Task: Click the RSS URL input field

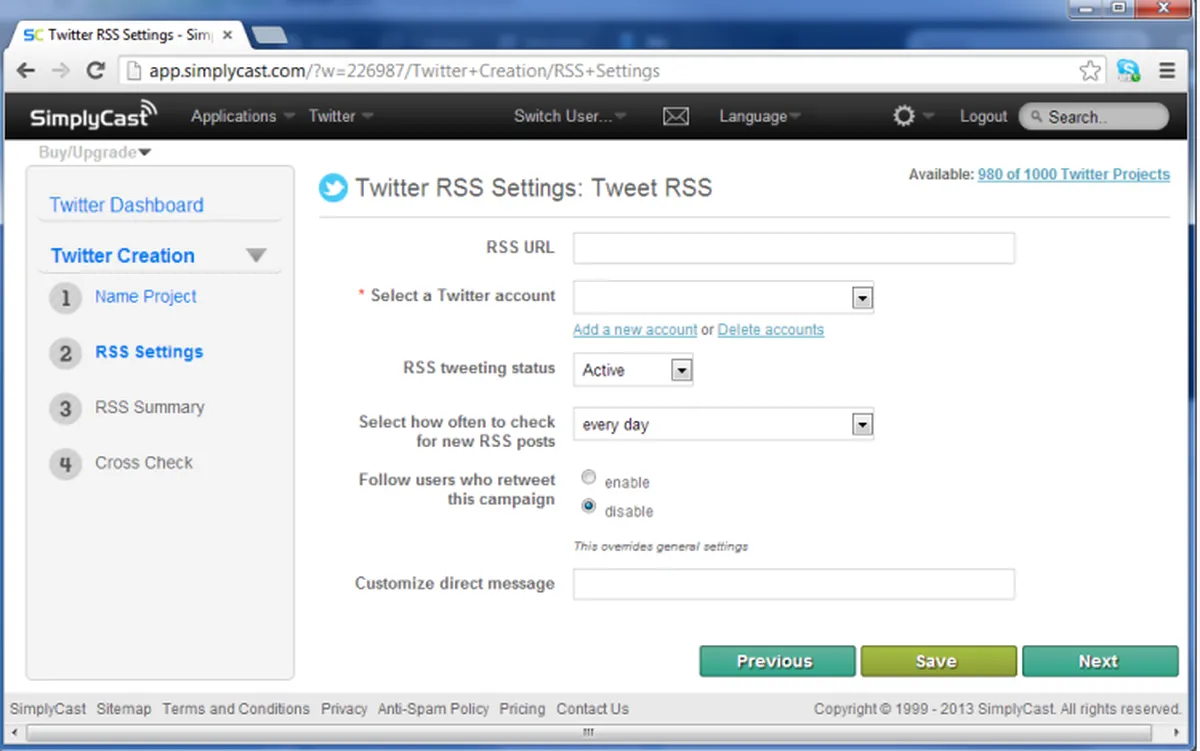Action: [794, 248]
